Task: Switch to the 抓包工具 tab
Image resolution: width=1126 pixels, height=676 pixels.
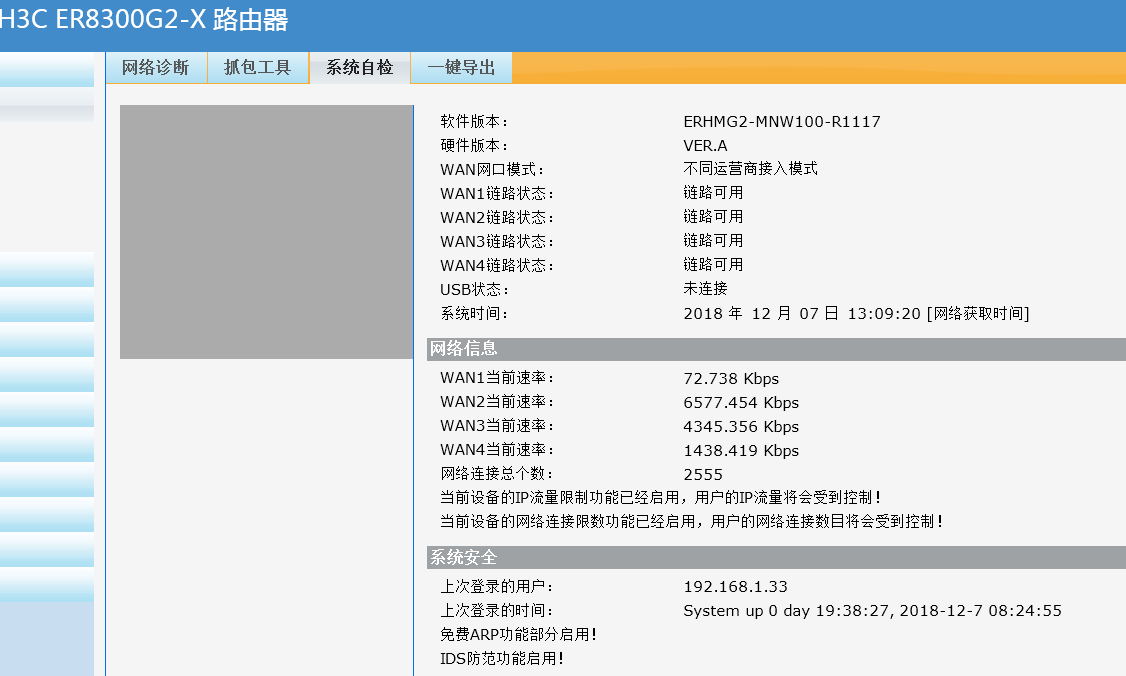Action: tap(258, 68)
